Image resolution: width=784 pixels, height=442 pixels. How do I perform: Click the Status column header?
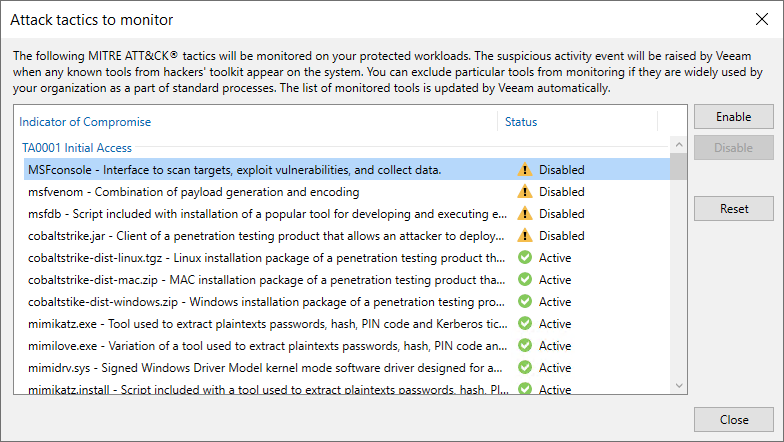pyautogui.click(x=521, y=122)
